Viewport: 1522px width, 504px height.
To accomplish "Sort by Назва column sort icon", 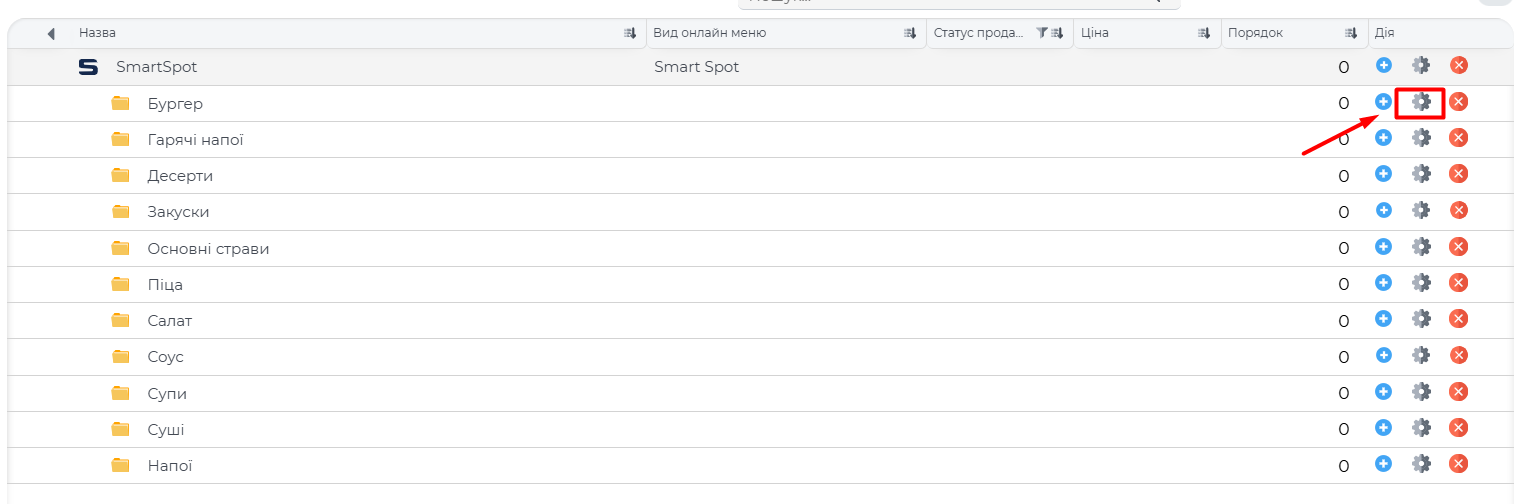I will tap(630, 34).
